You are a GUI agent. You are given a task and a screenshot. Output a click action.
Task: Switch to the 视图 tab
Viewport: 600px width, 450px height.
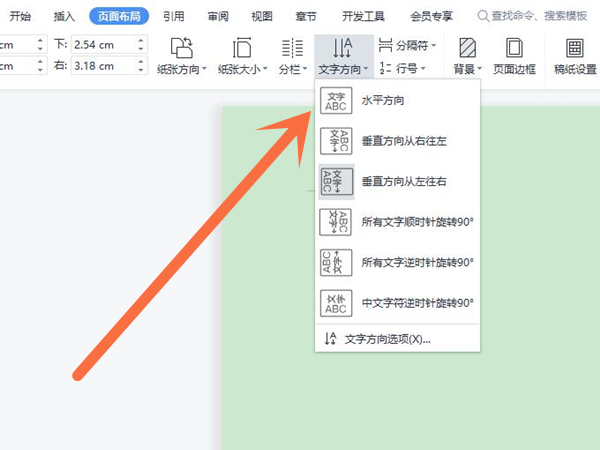[262, 16]
